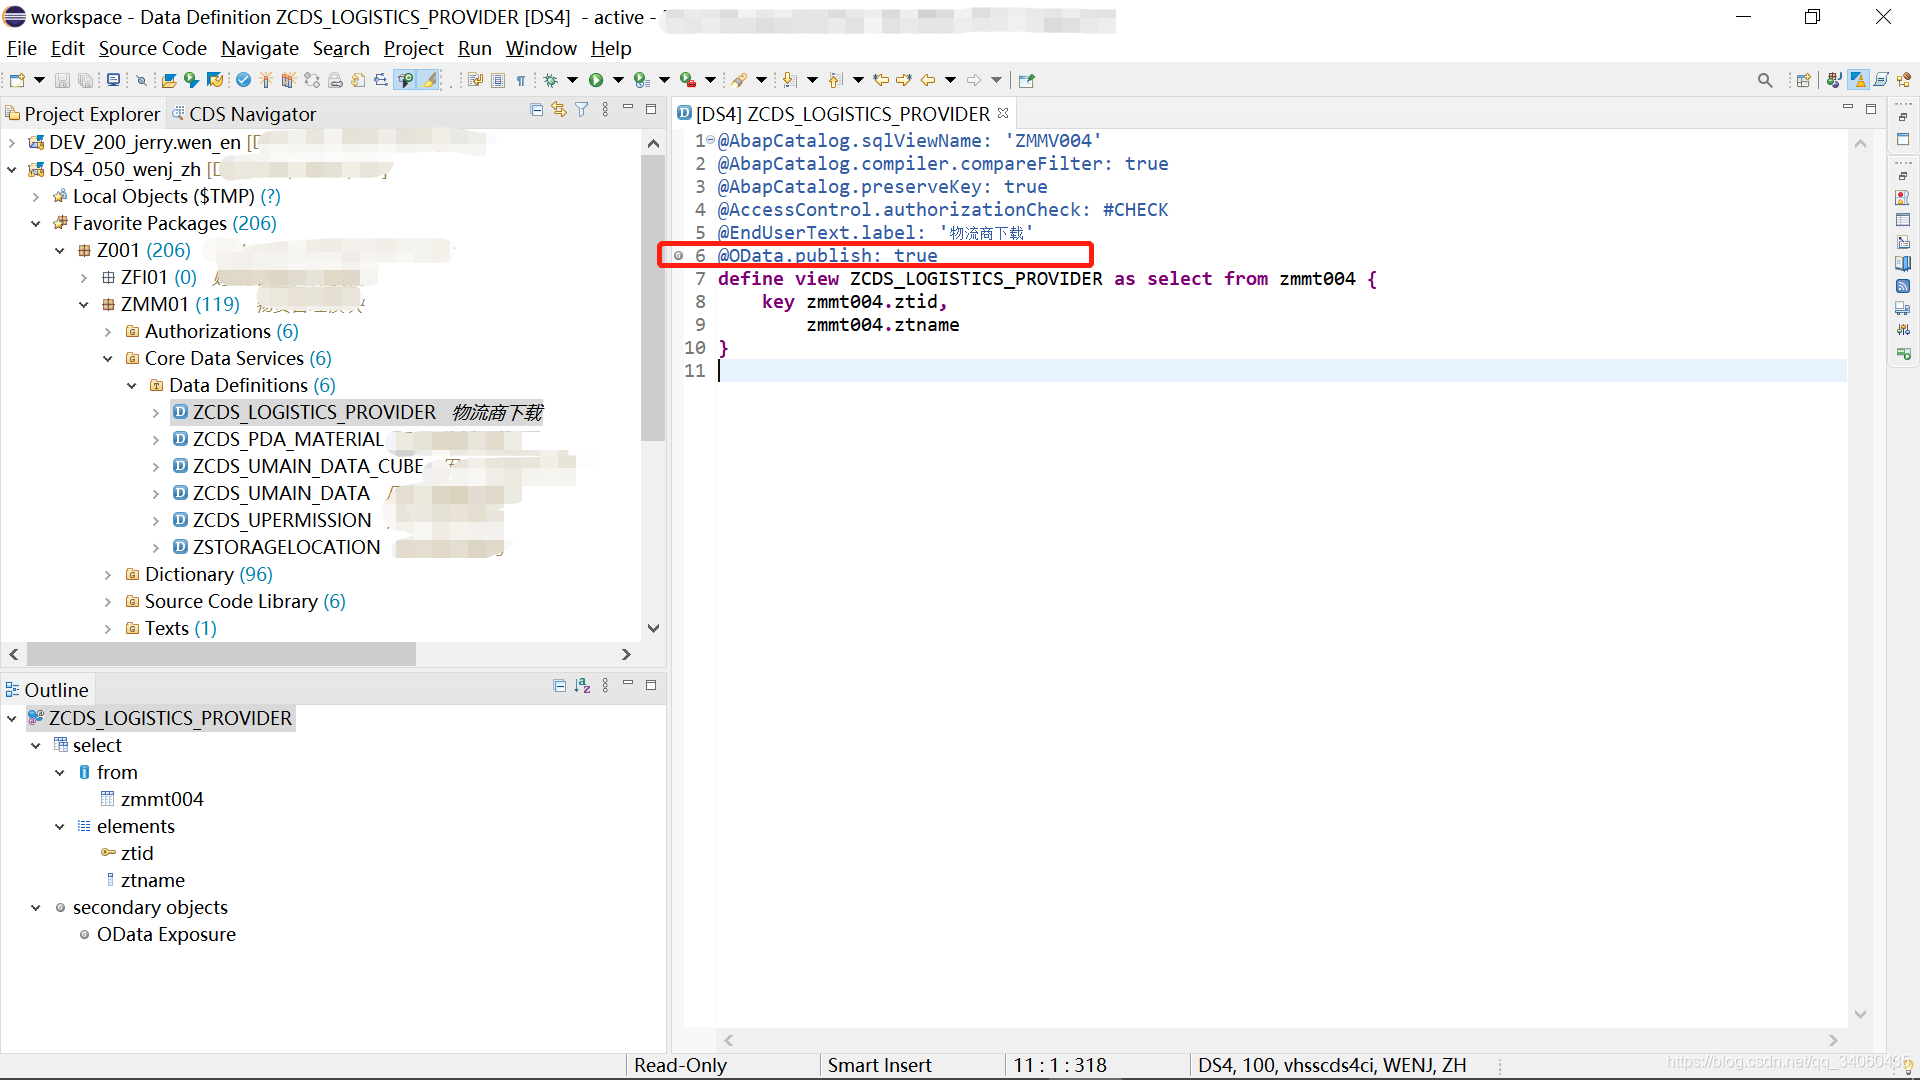Viewport: 1920px width, 1080px height.
Task: Click the Save icon in the toolbar
Action: click(x=62, y=80)
